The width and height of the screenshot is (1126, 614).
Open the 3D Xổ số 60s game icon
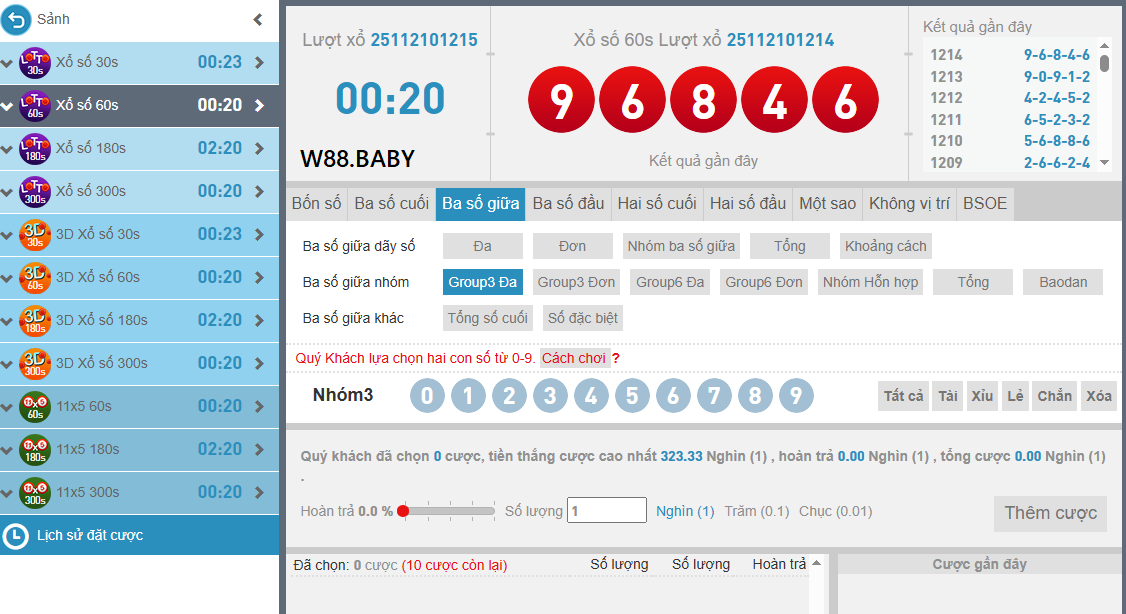(35, 278)
